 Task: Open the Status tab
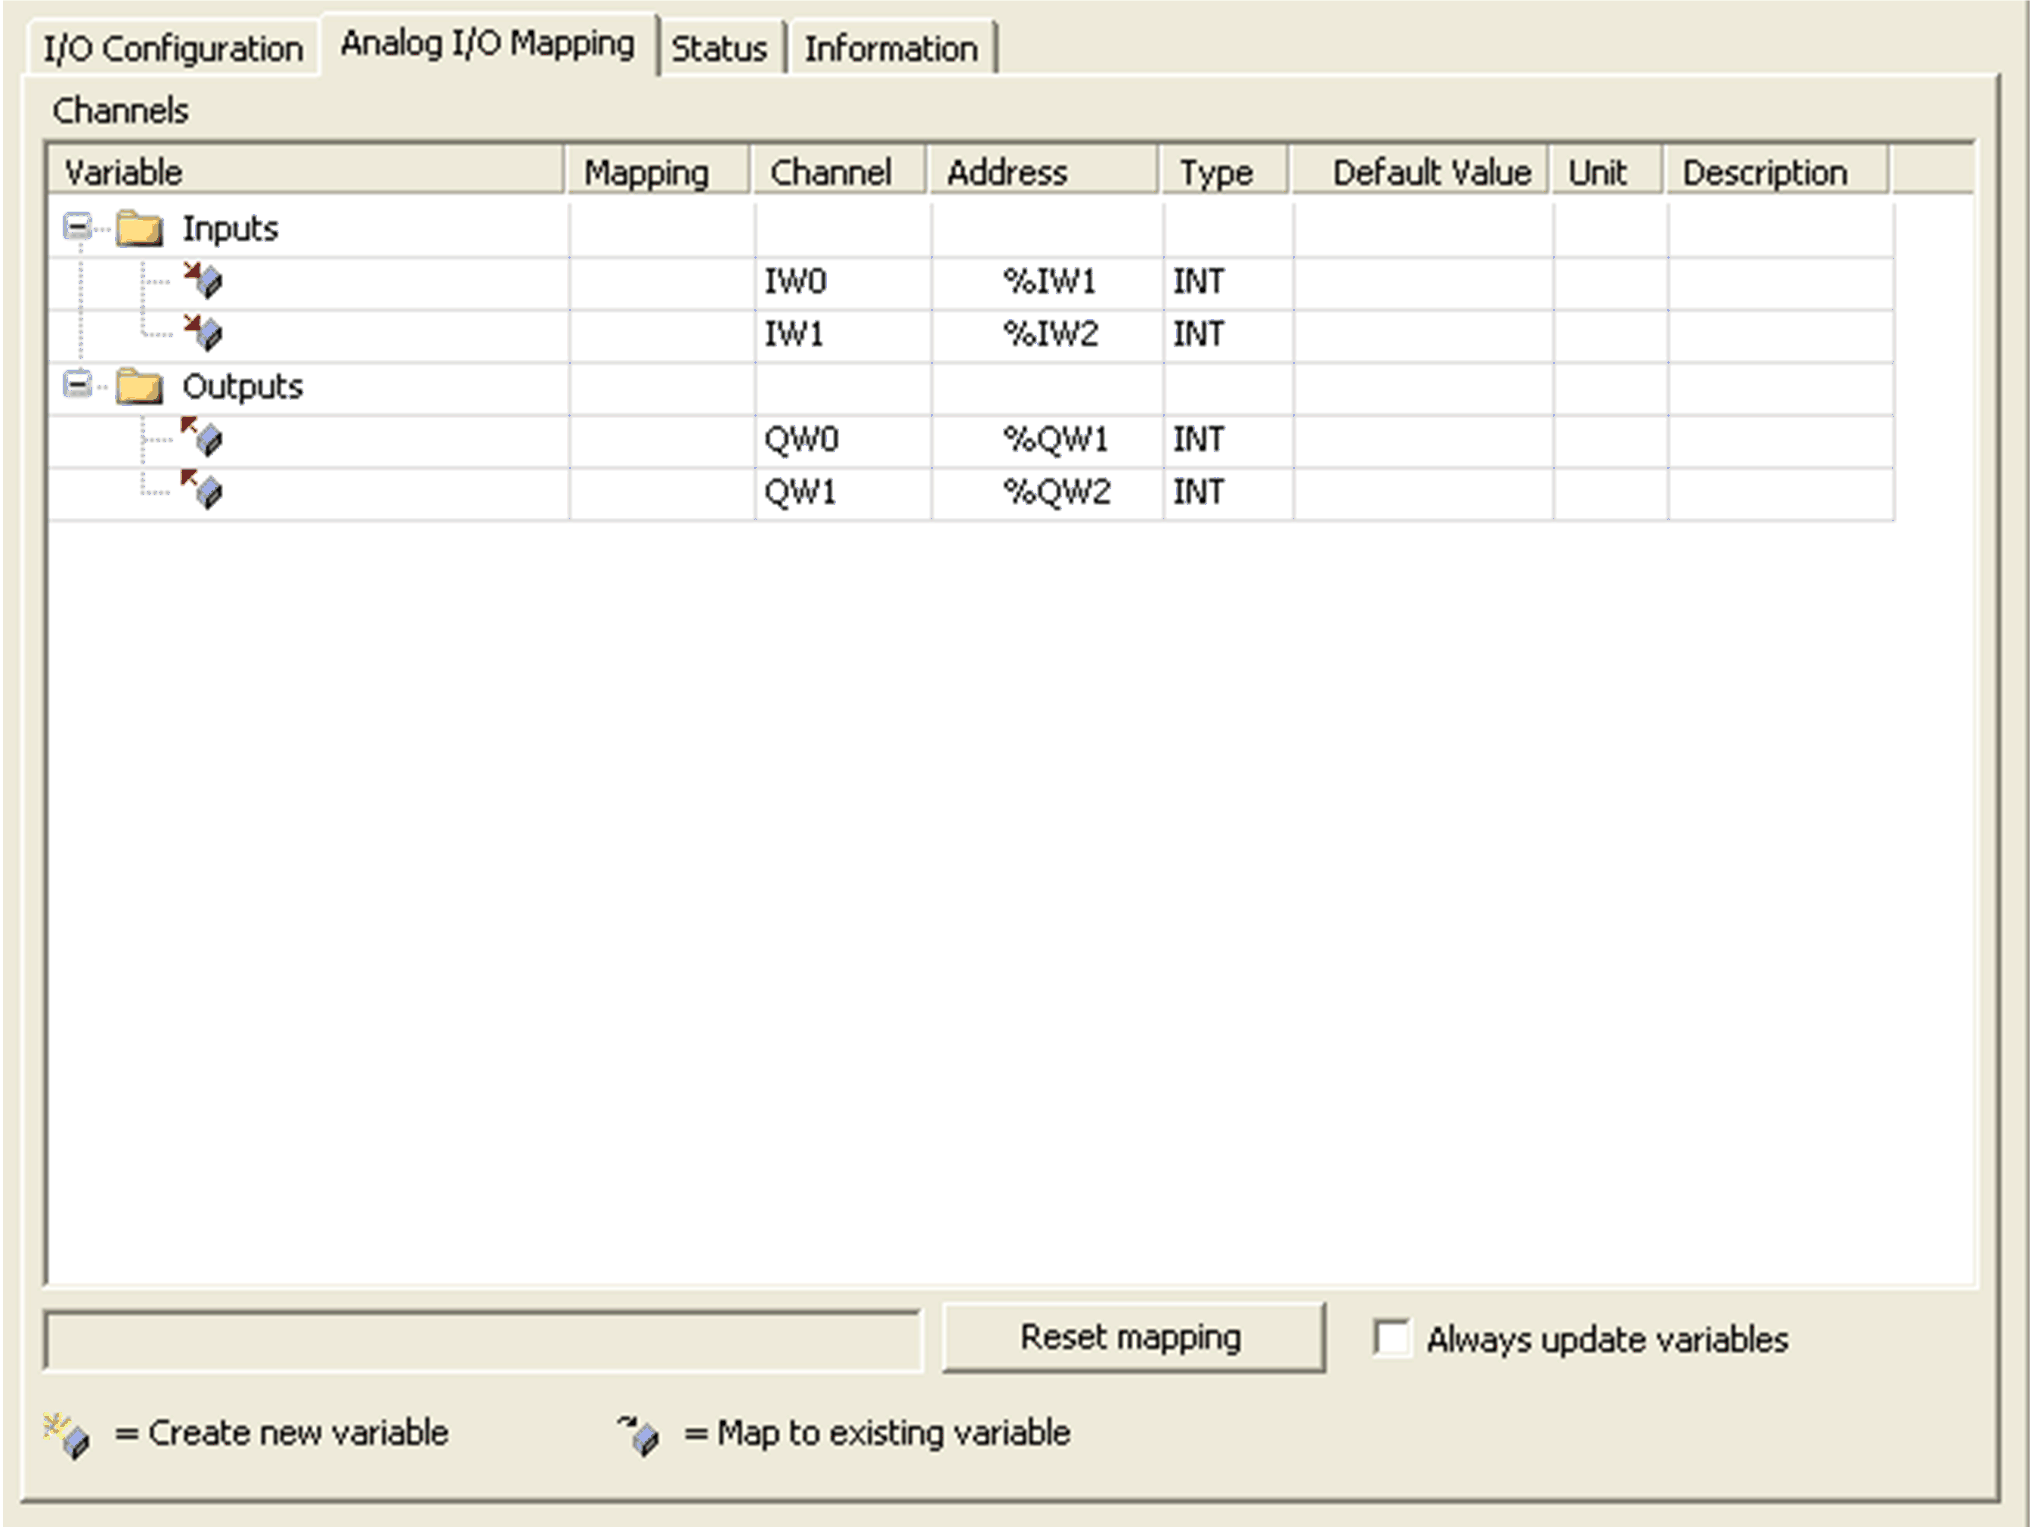pos(718,48)
